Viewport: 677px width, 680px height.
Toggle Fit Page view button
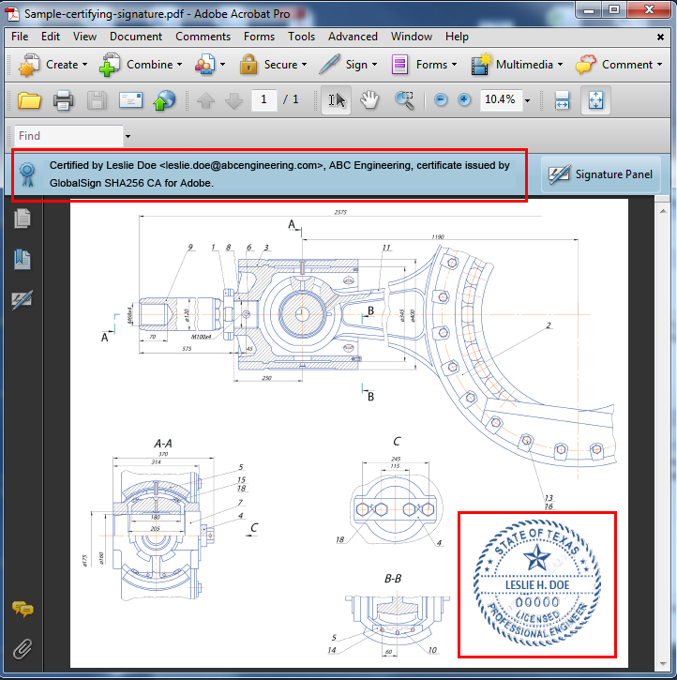(x=595, y=100)
